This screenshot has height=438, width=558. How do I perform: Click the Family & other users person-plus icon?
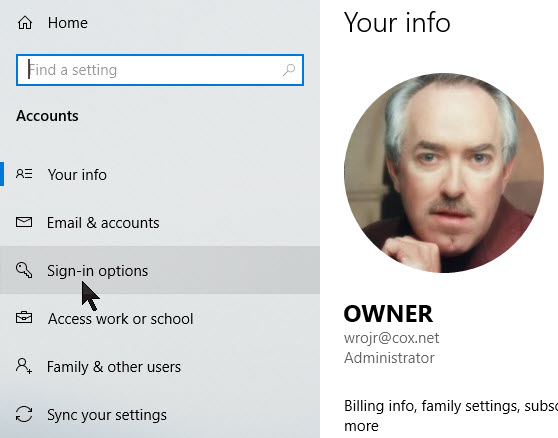point(24,366)
